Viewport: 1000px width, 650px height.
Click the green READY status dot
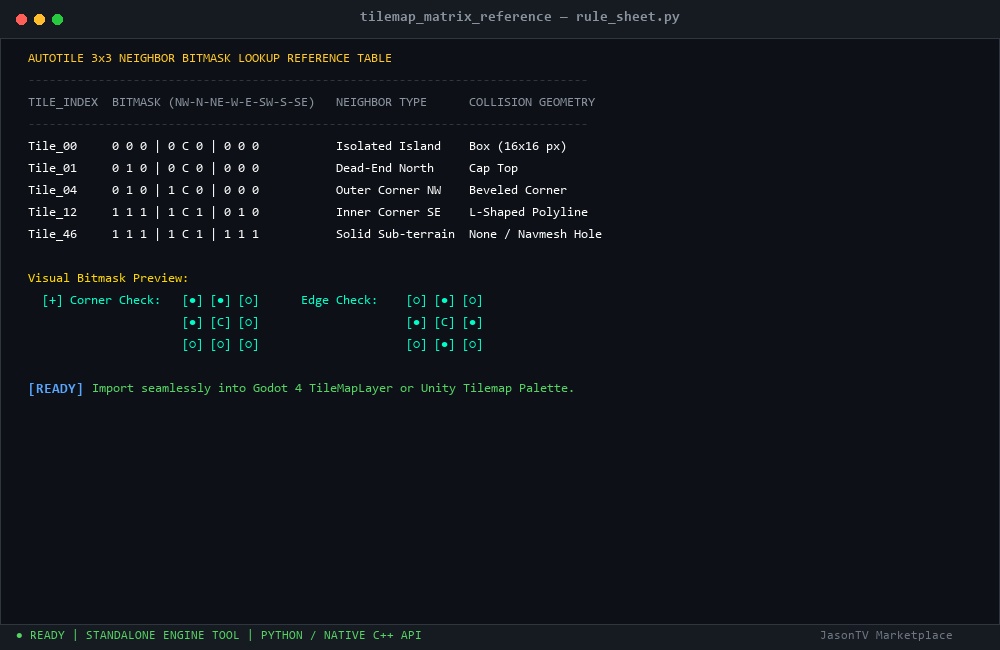click(19, 635)
